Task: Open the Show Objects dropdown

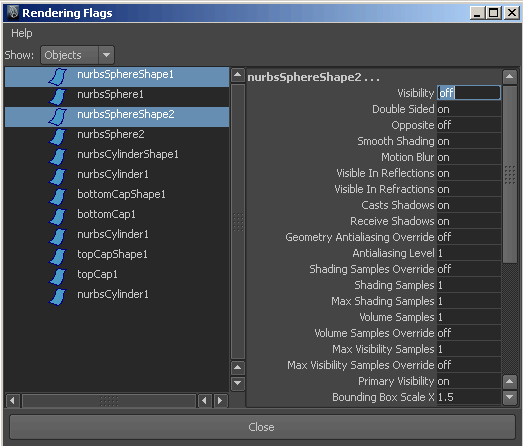Action: pos(106,55)
